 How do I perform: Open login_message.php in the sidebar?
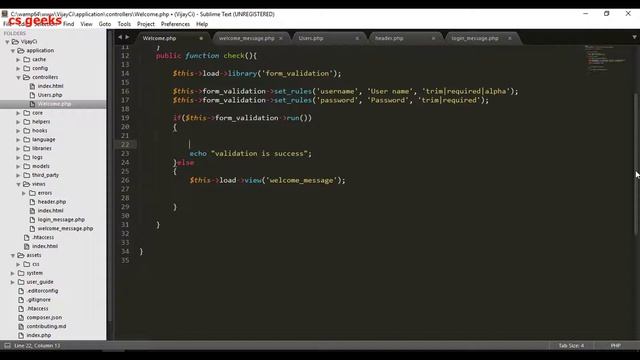coord(61,220)
